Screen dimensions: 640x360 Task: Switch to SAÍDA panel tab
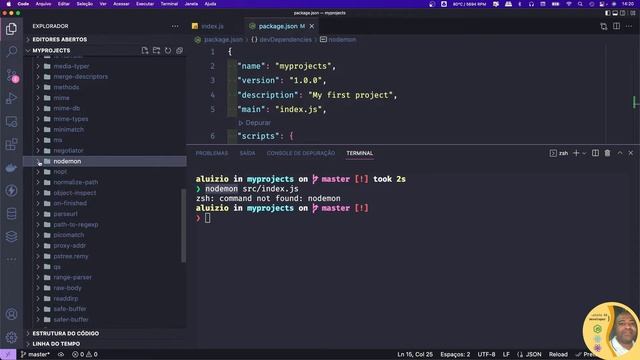pyautogui.click(x=247, y=153)
